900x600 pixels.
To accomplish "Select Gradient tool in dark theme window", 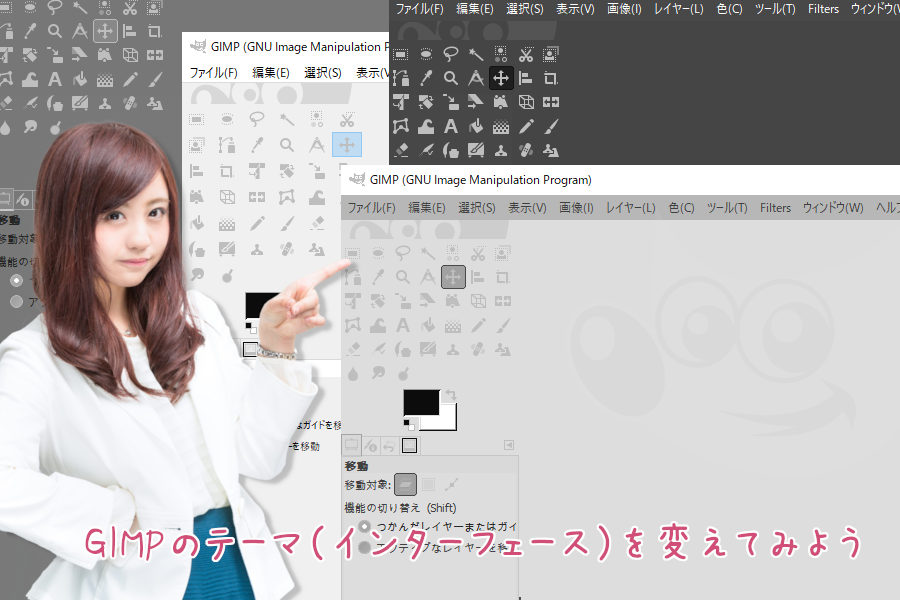I will point(501,126).
